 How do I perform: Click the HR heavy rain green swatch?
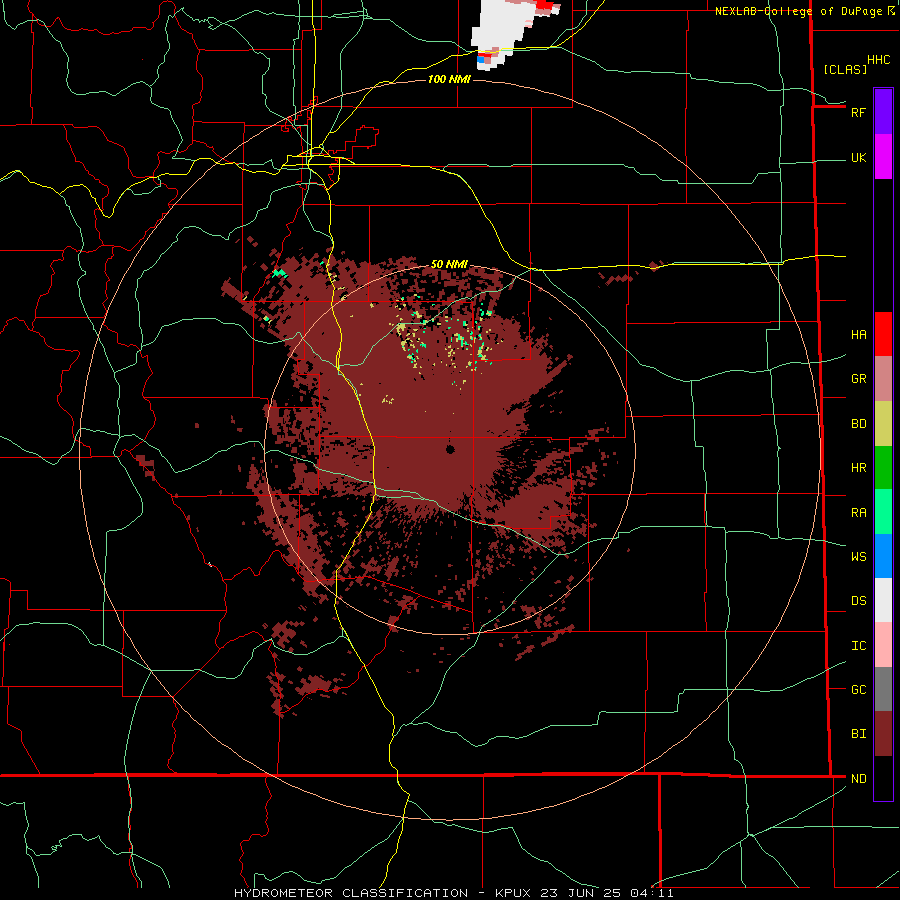[883, 468]
